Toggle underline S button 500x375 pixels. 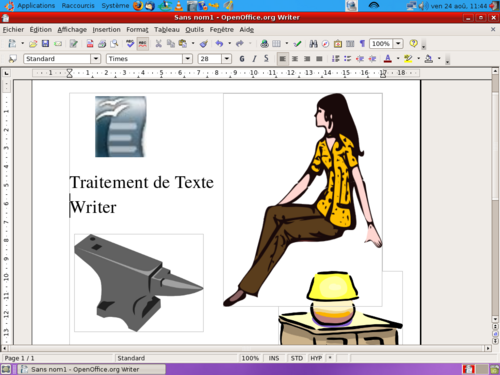click(x=266, y=59)
